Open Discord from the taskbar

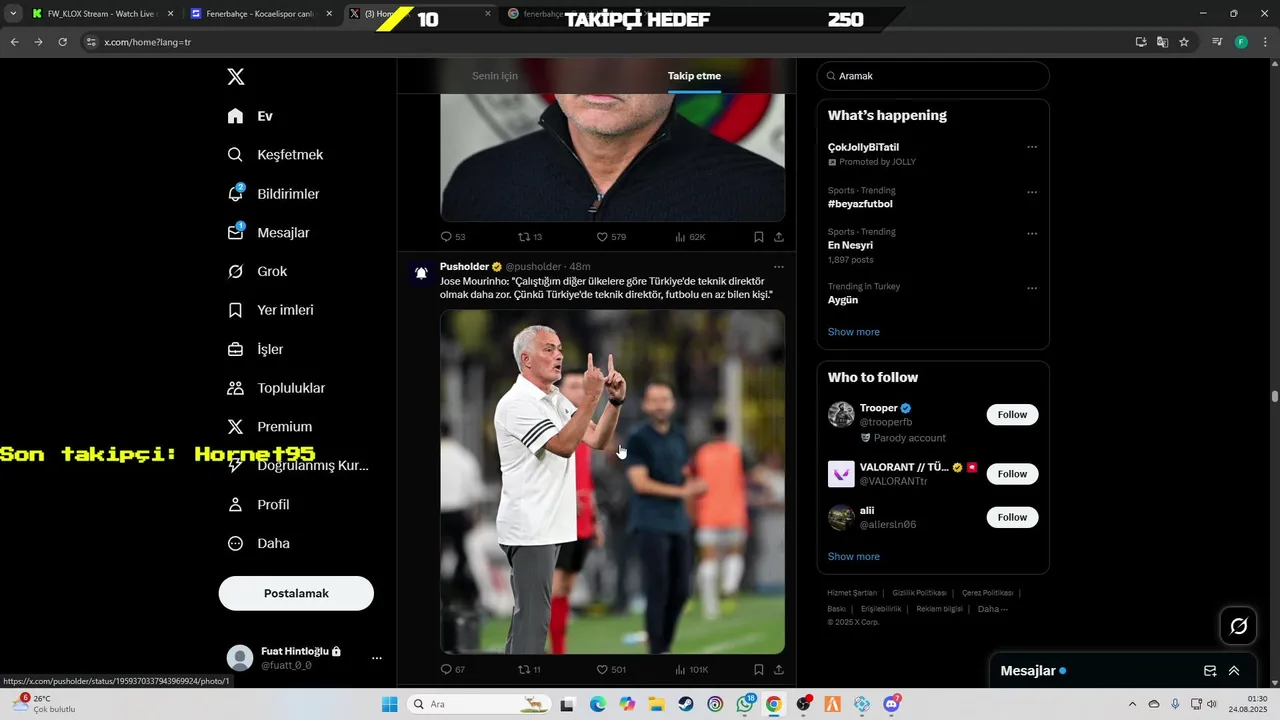[892, 704]
